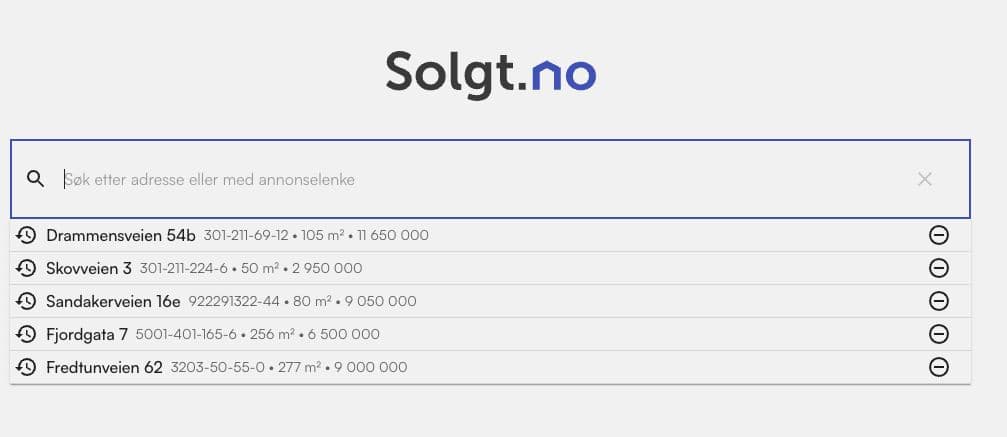Click history icon beside Fredtunveien 62
Viewport: 1007px width, 437px height.
pyautogui.click(x=27, y=367)
